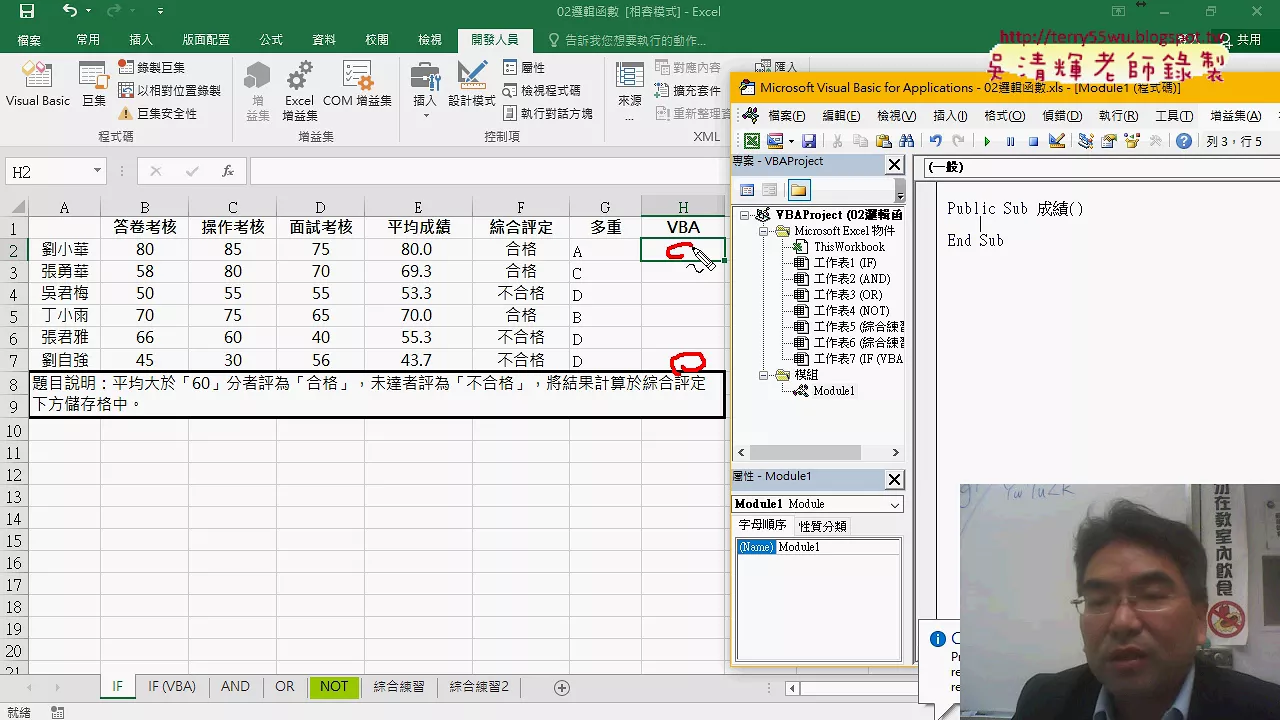Click 擴充套件 expansion packs
The height and width of the screenshot is (720, 1280).
tap(687, 90)
